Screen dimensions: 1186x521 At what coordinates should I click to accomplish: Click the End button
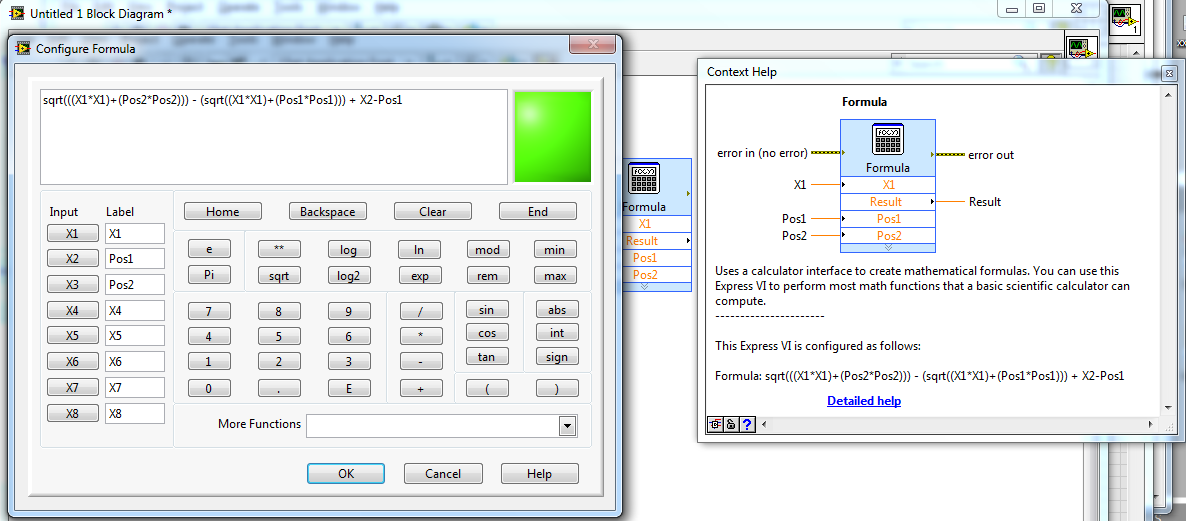click(538, 212)
